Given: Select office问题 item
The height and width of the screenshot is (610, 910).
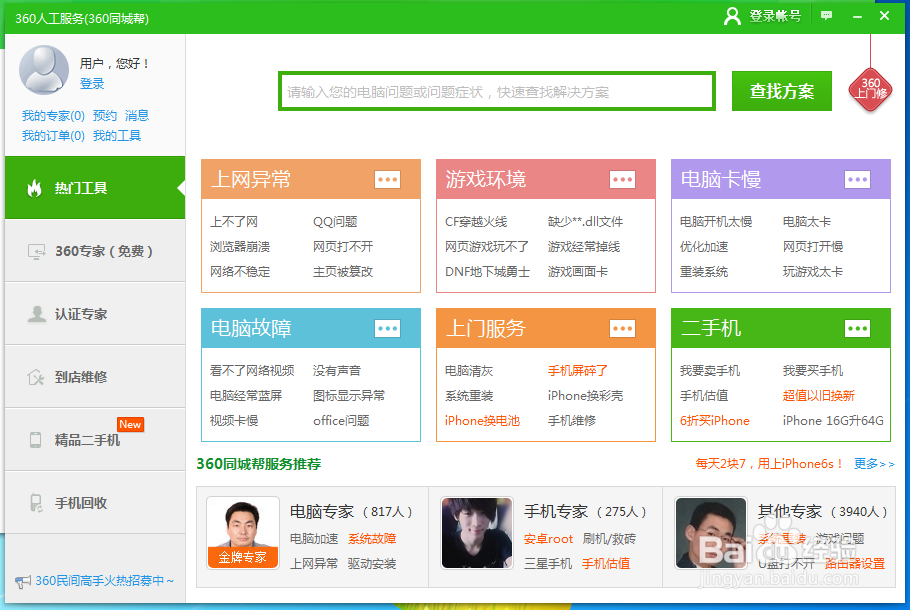Looking at the screenshot, I should pyautogui.click(x=341, y=420).
